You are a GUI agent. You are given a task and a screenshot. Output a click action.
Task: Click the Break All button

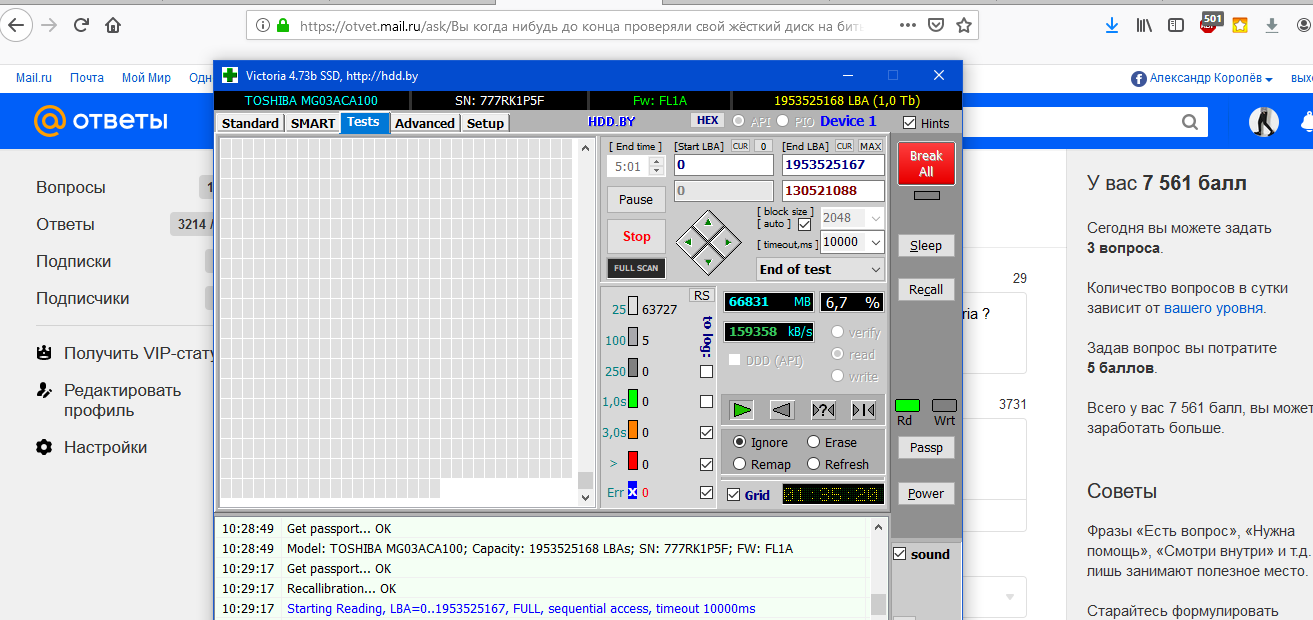point(926,164)
